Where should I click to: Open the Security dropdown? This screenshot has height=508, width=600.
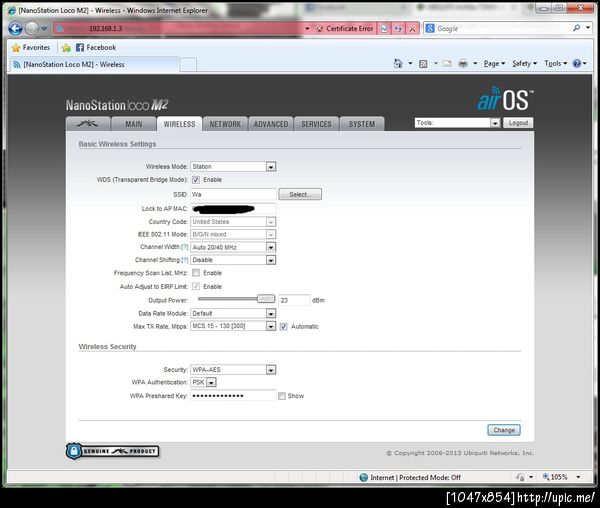point(233,370)
